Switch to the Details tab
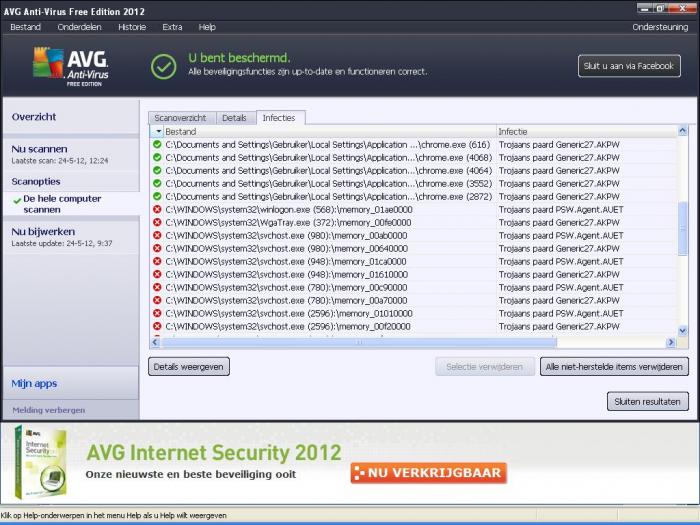The image size is (700, 525). tap(234, 118)
